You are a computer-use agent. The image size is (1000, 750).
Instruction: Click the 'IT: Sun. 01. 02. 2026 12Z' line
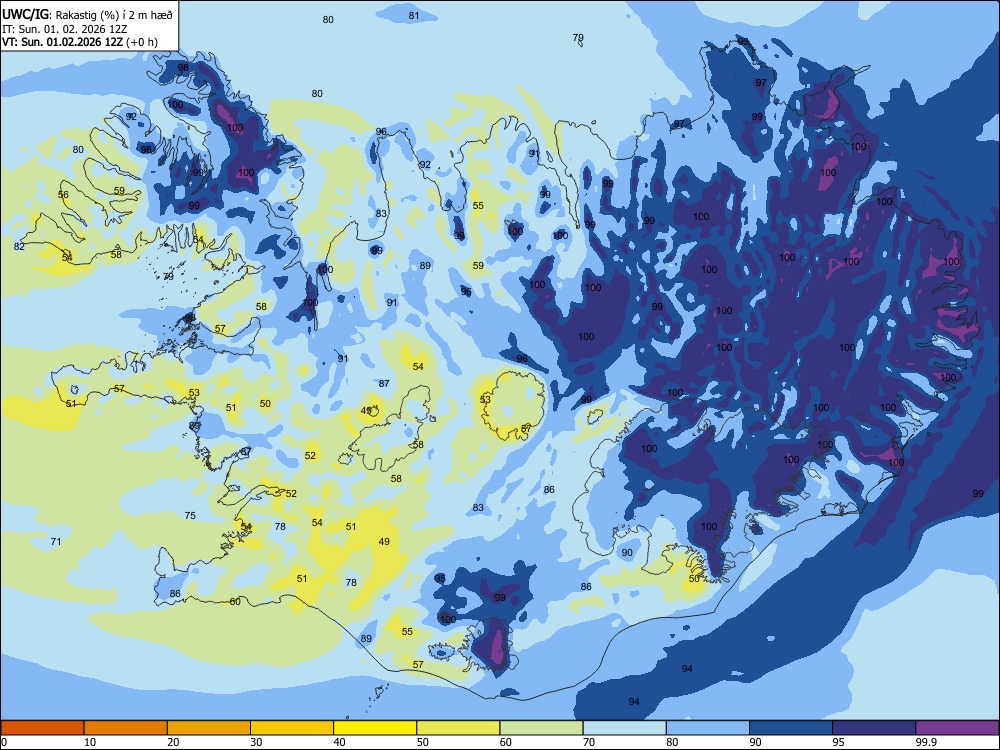(64, 29)
